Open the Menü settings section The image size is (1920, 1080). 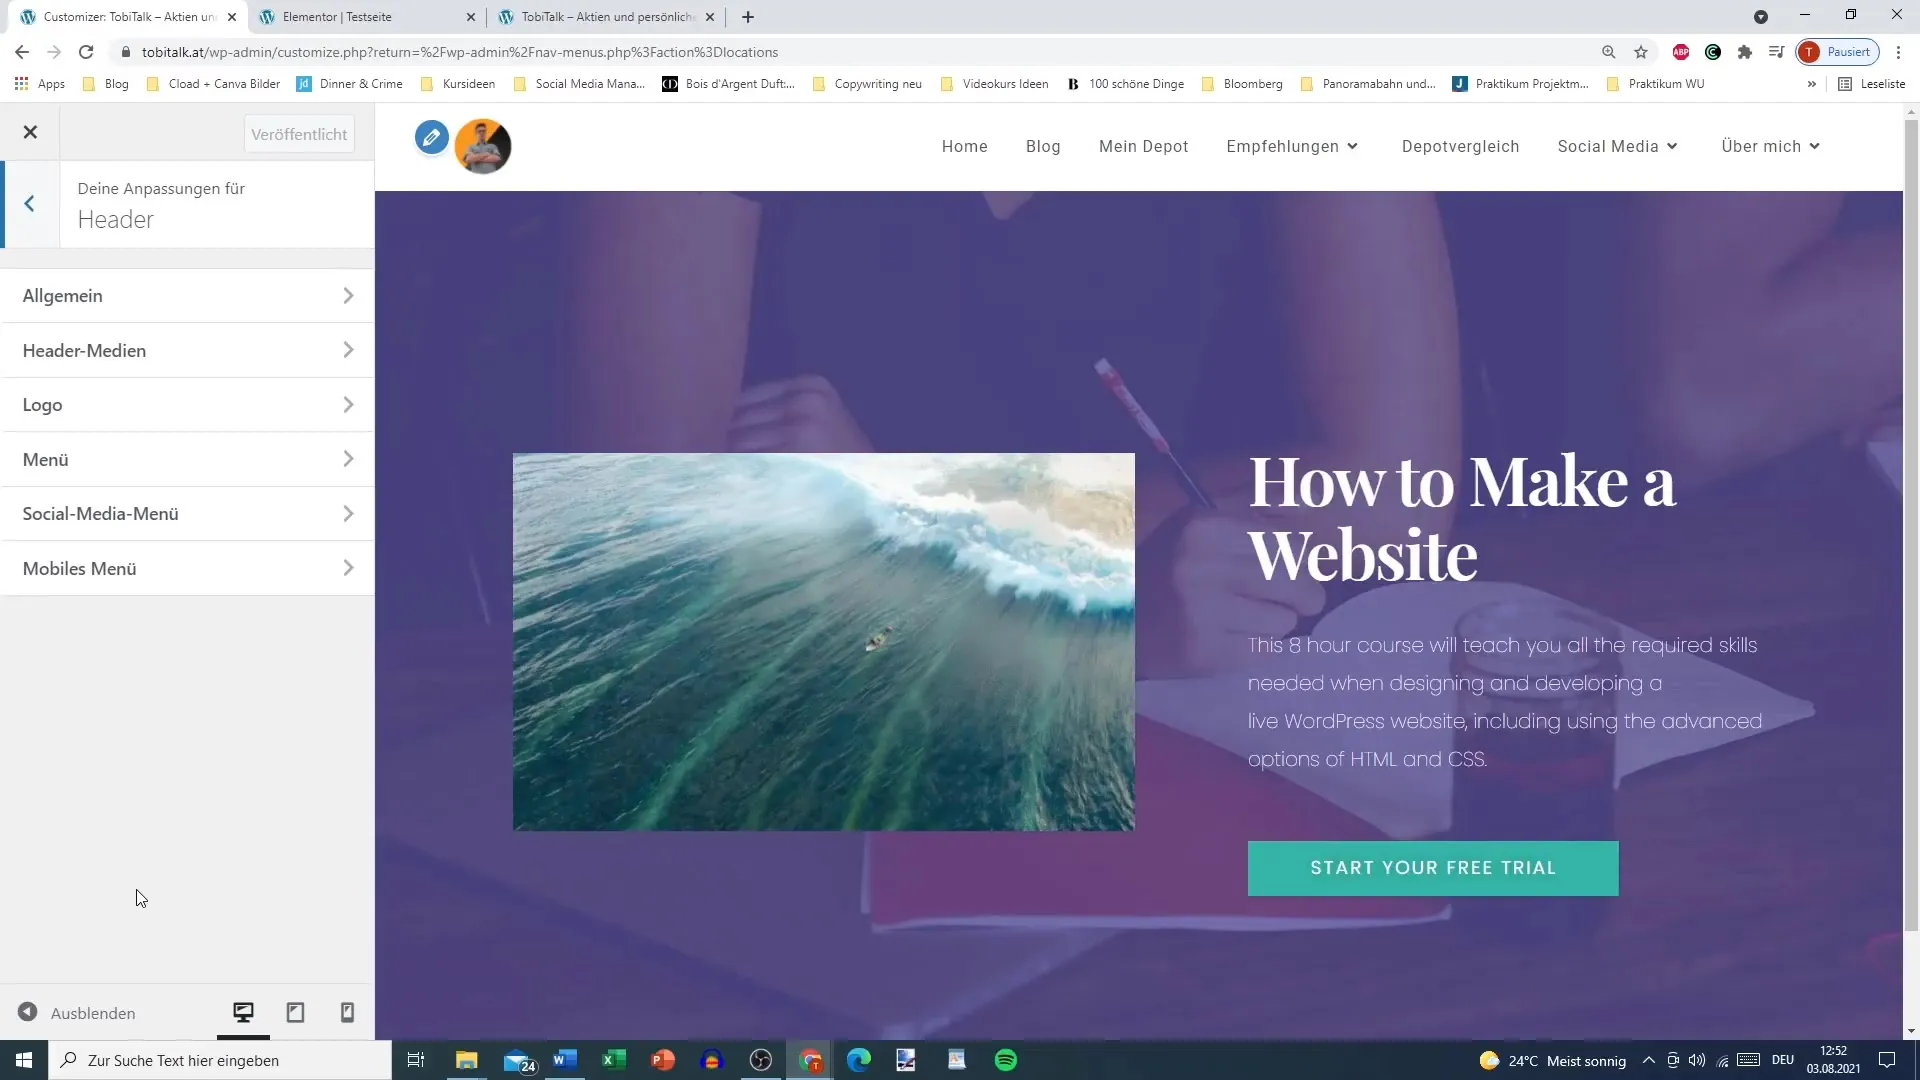187,460
